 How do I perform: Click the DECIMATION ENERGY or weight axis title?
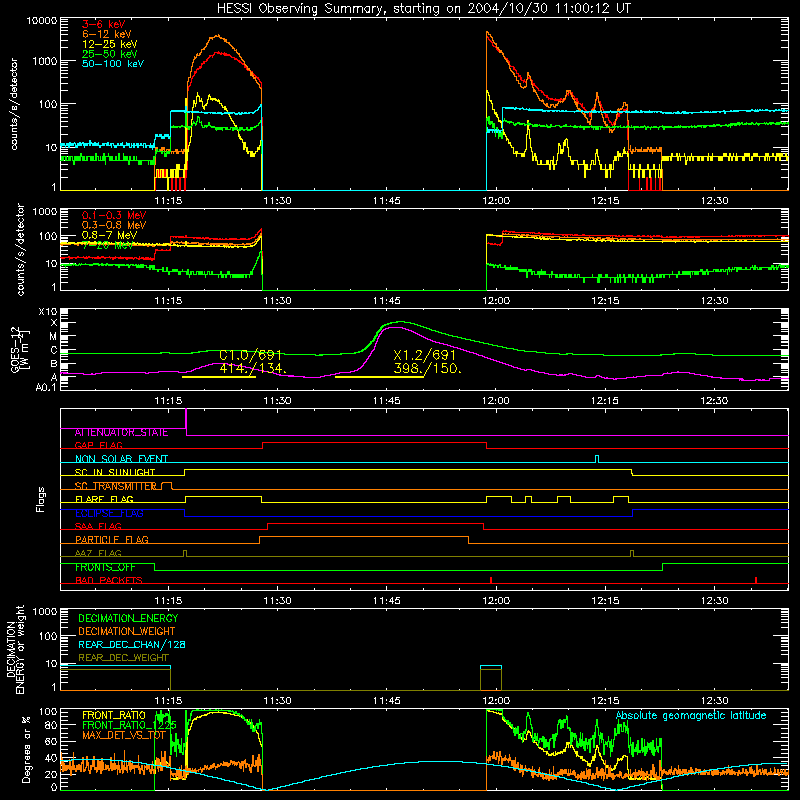click(15, 649)
